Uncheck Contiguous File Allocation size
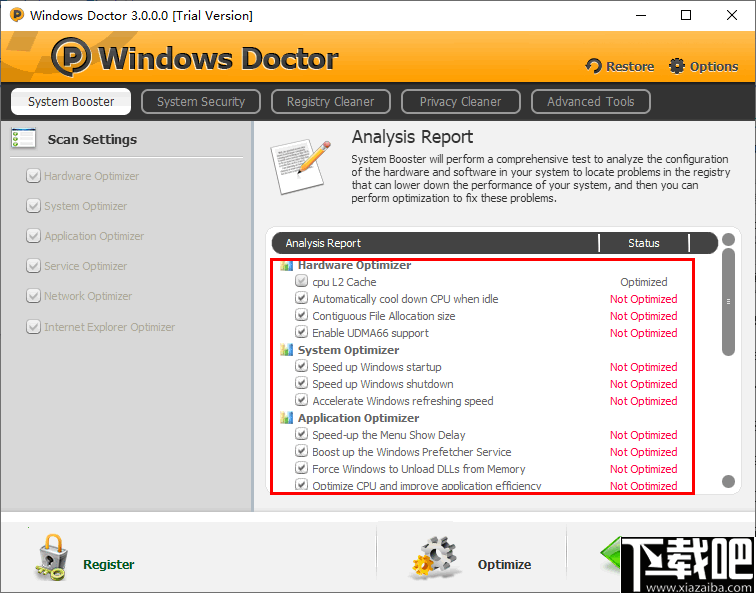Viewport: 756px width, 593px height. (301, 315)
